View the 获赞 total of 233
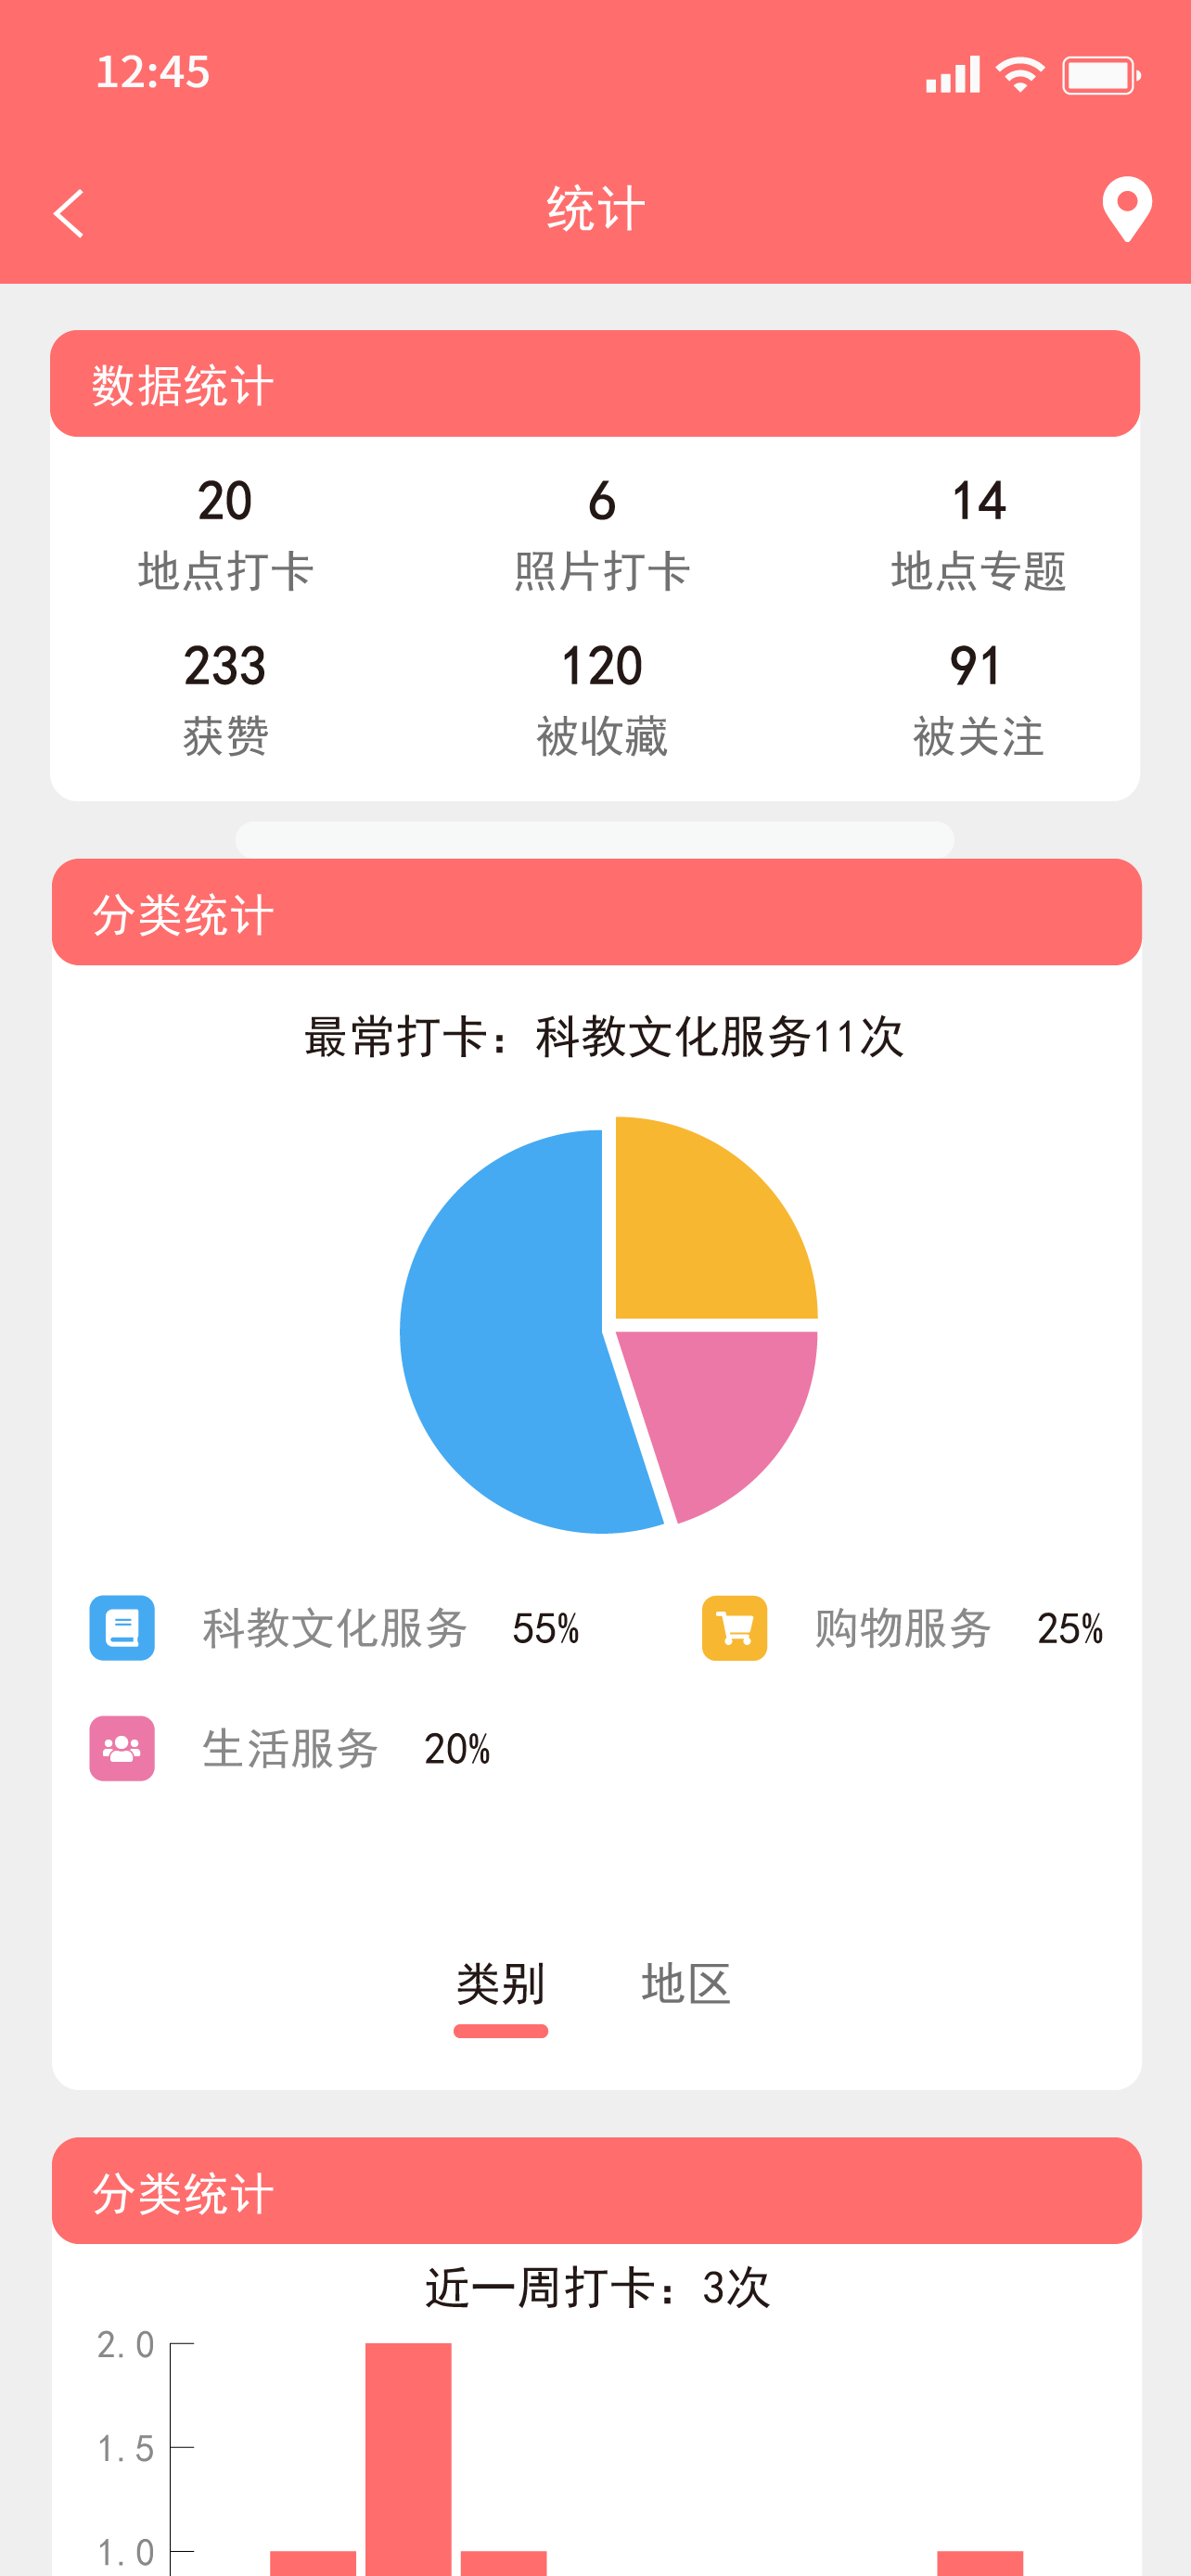 225,699
